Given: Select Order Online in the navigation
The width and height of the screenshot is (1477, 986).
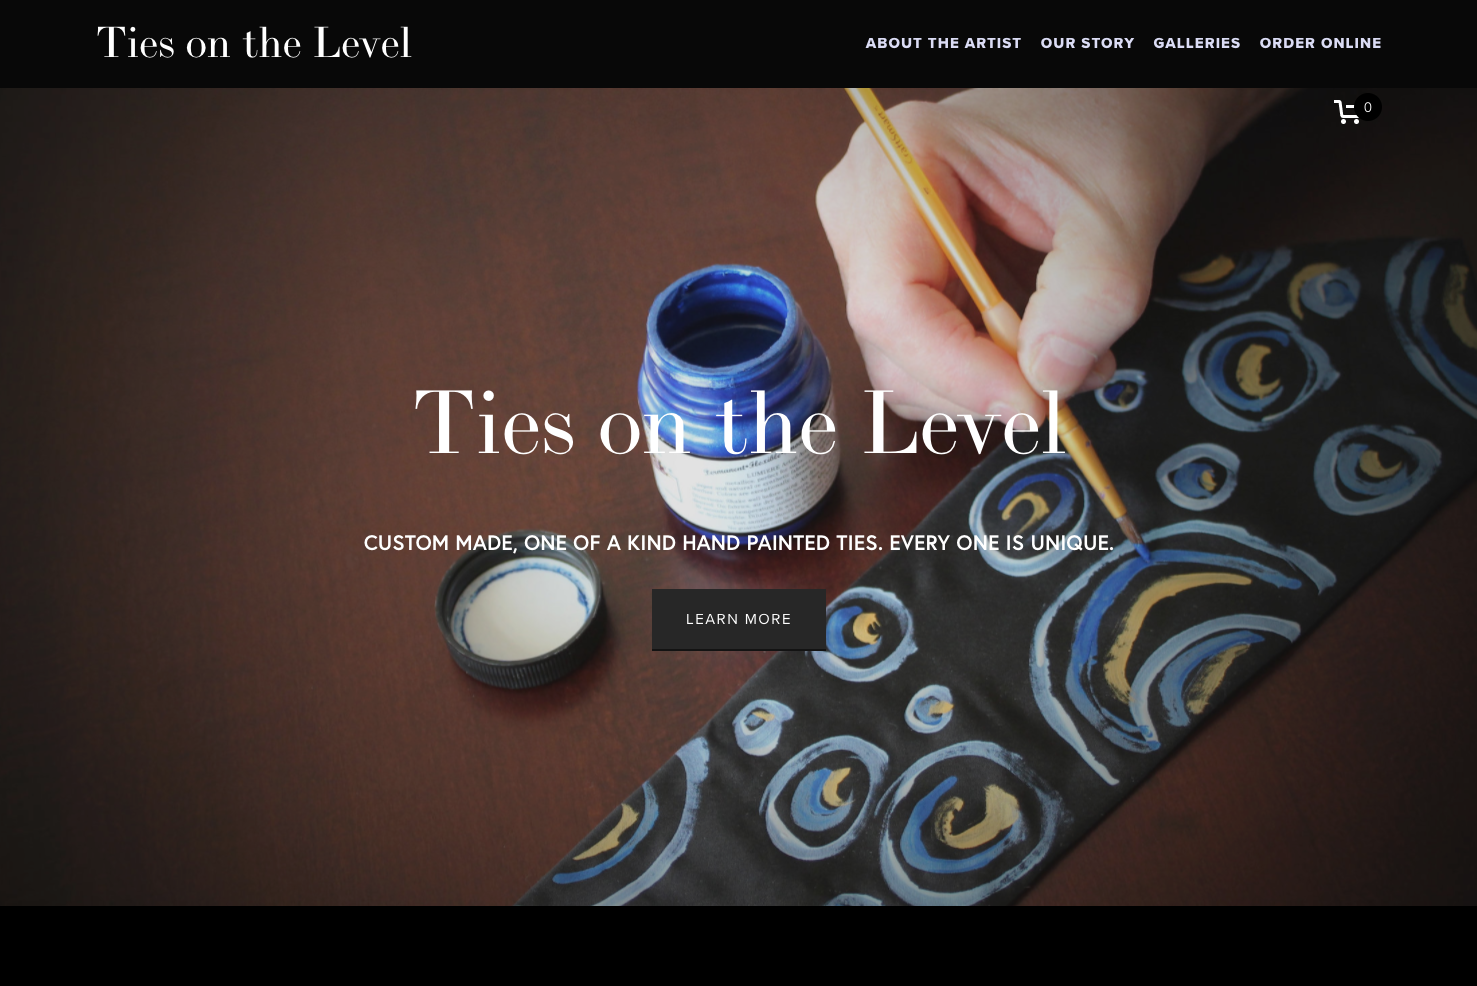Looking at the screenshot, I should (x=1320, y=43).
